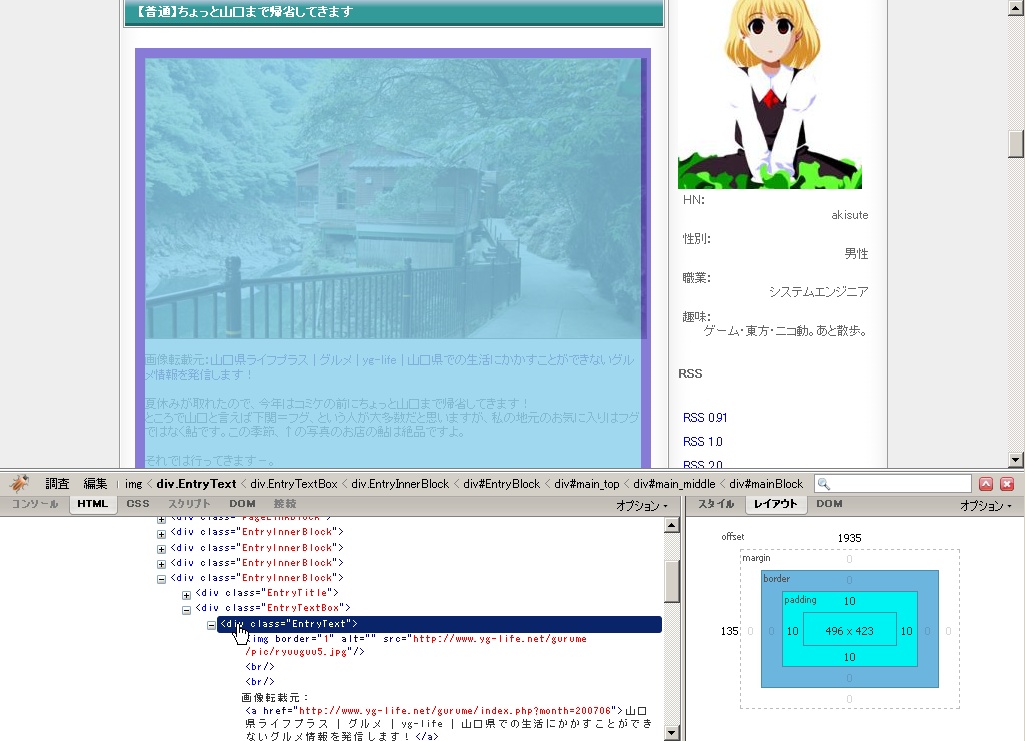The height and width of the screenshot is (741, 1025).
Task: Click the blonde anime character profile image
Action: tap(769, 95)
